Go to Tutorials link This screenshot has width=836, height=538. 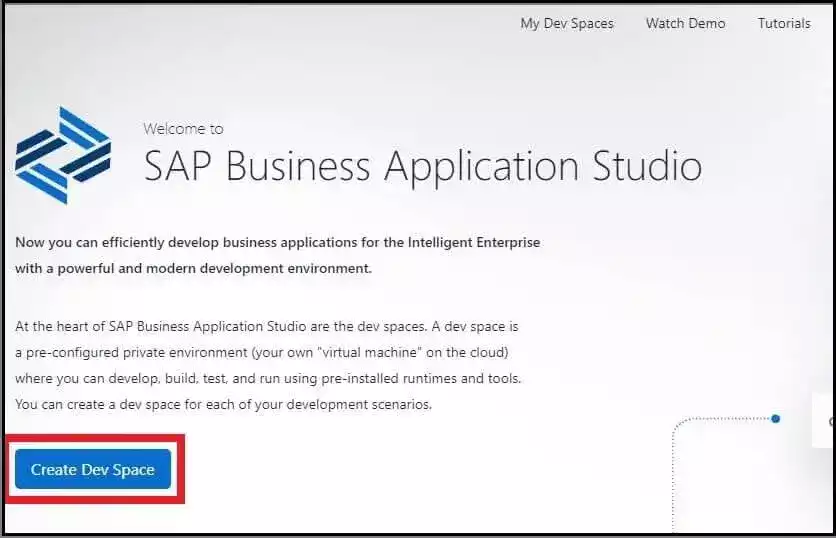click(x=784, y=23)
